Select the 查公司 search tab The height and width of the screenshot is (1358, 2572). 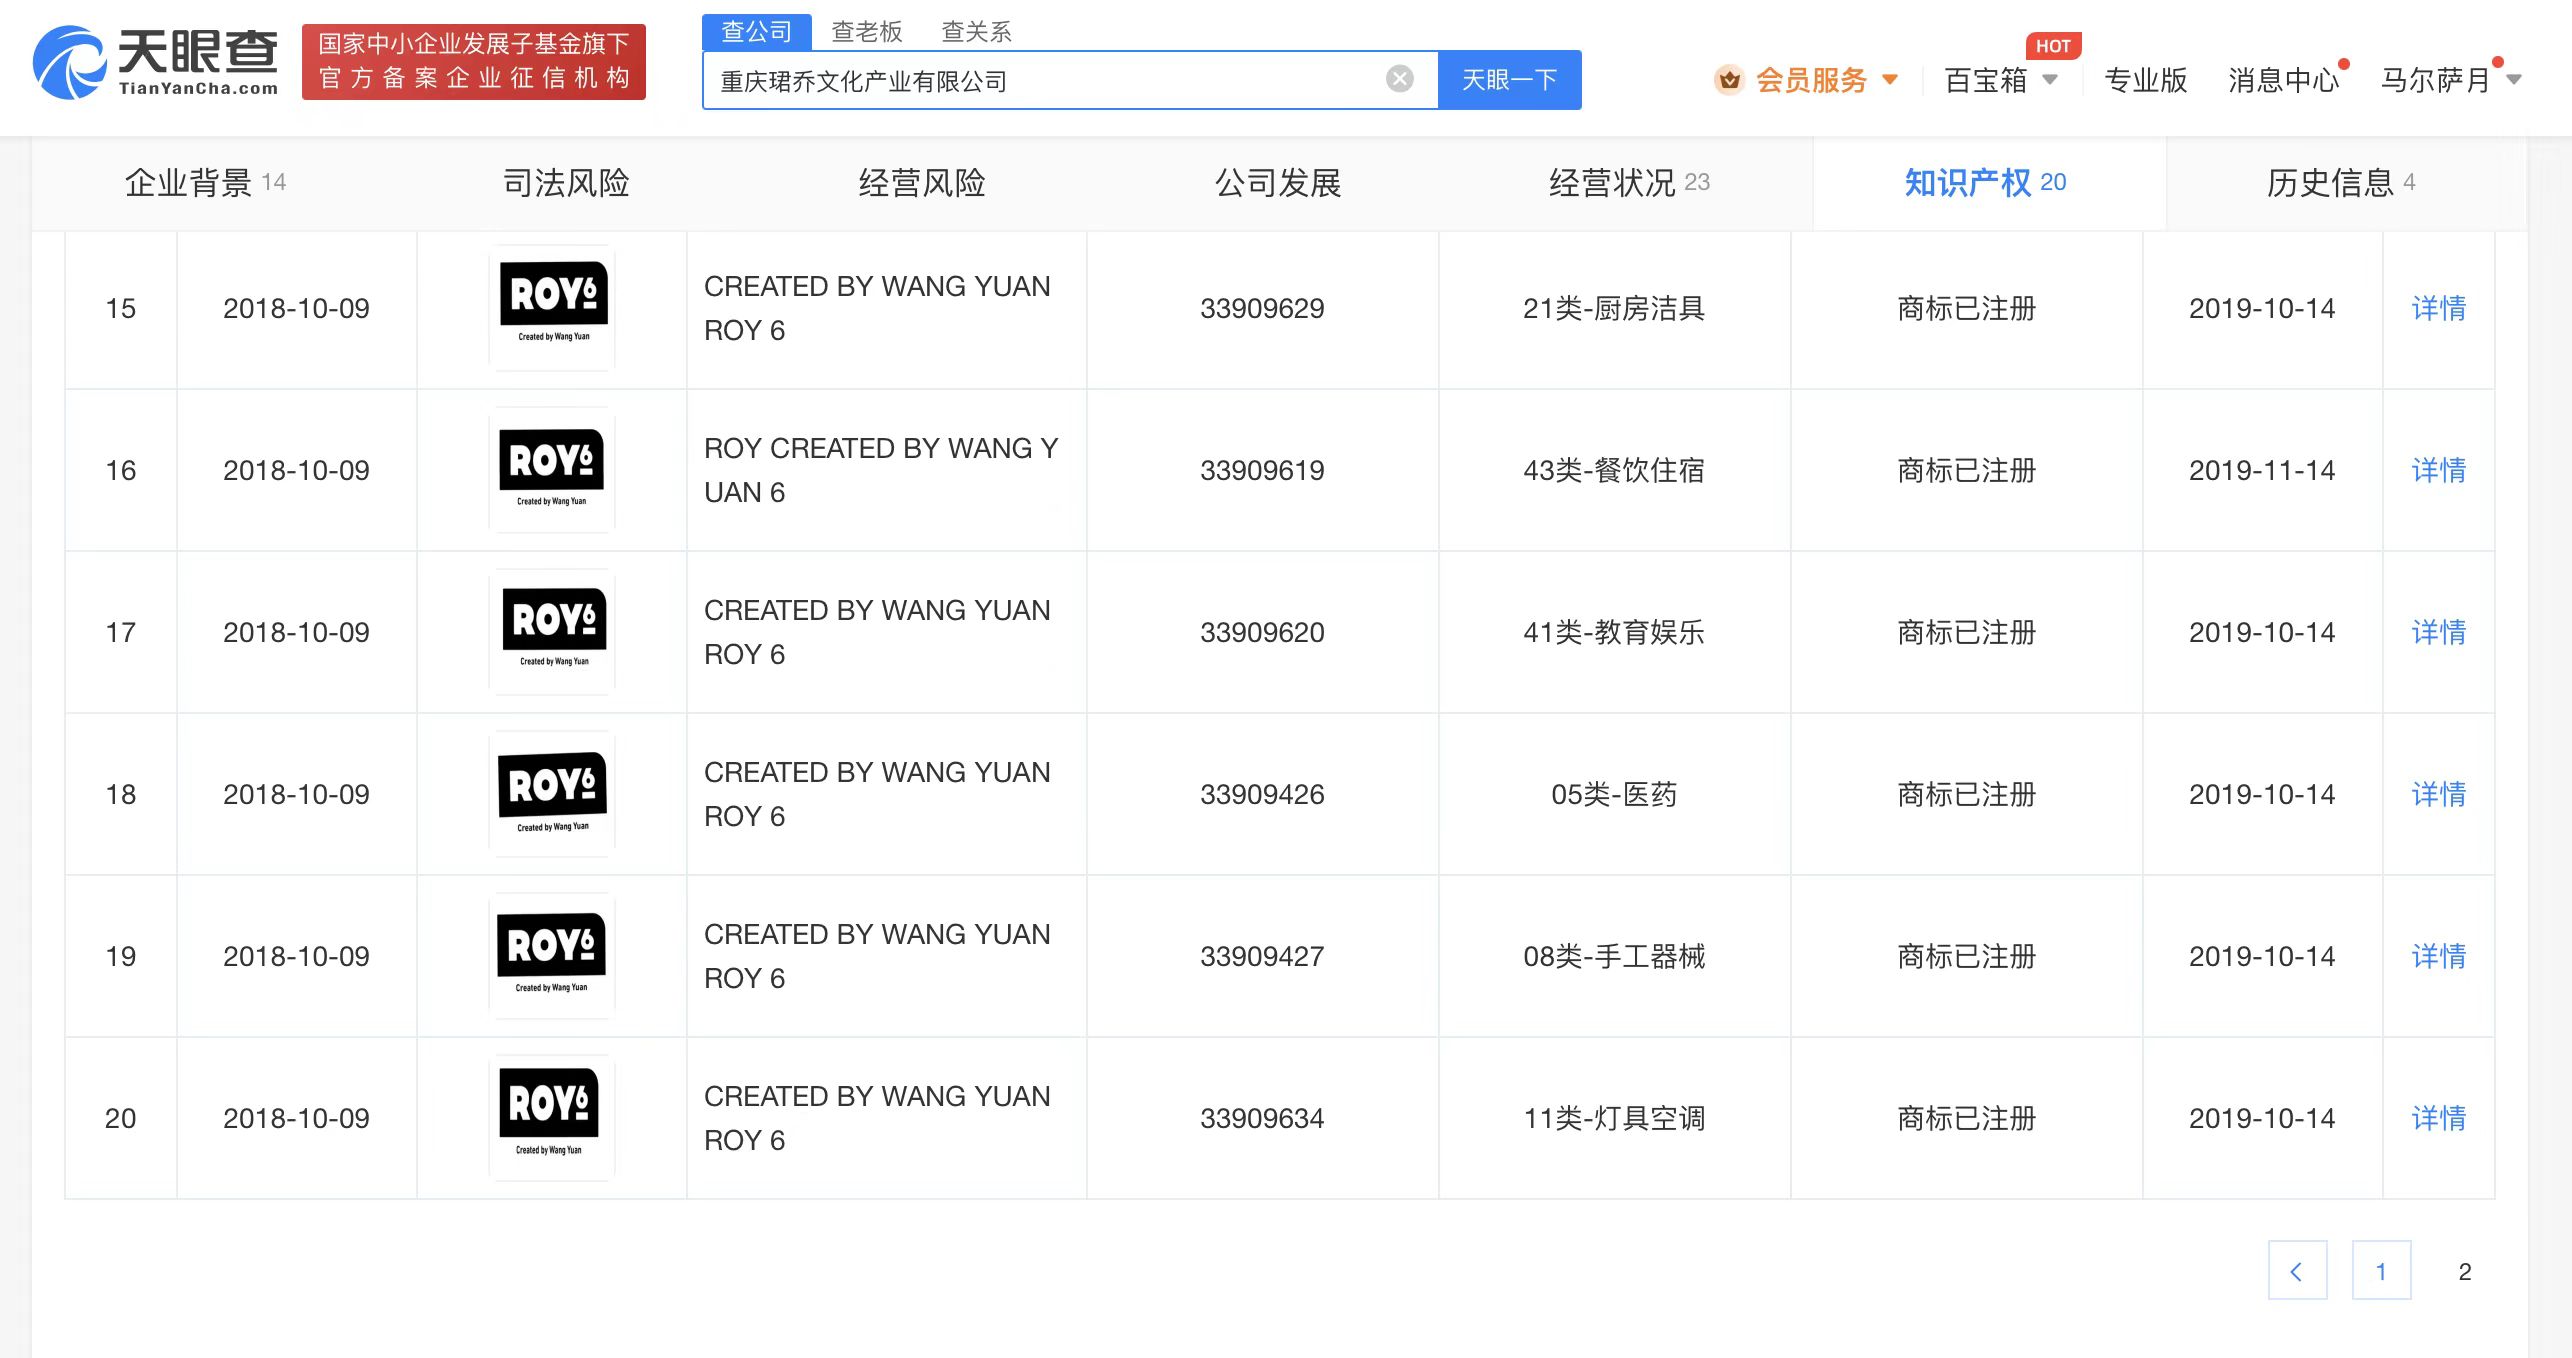click(756, 32)
